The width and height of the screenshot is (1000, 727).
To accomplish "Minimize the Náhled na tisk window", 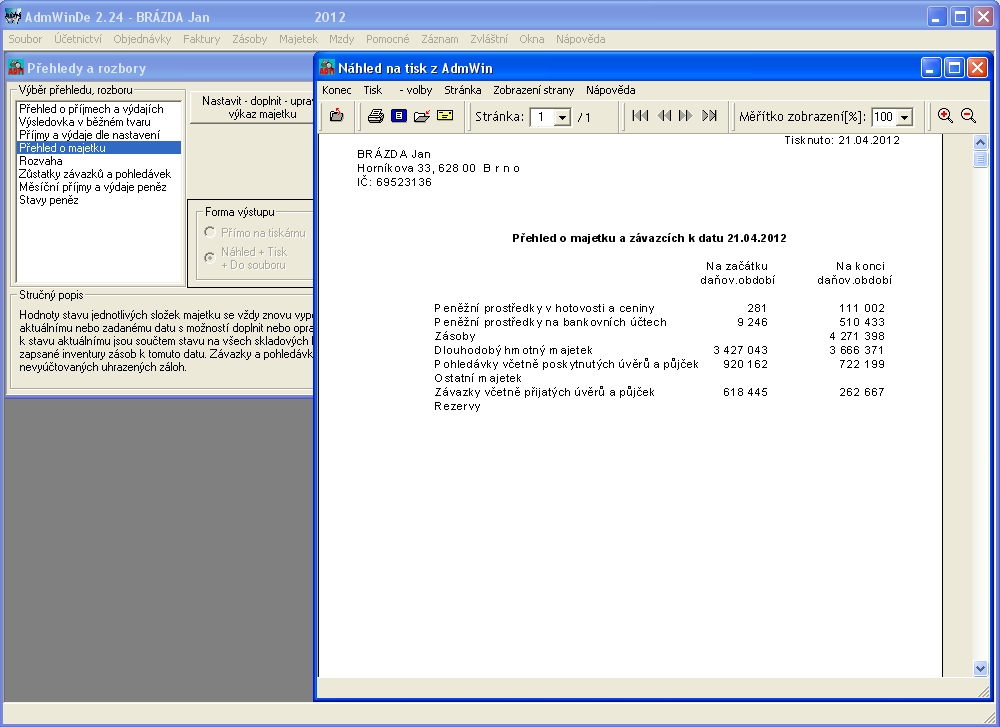I will [x=930, y=68].
